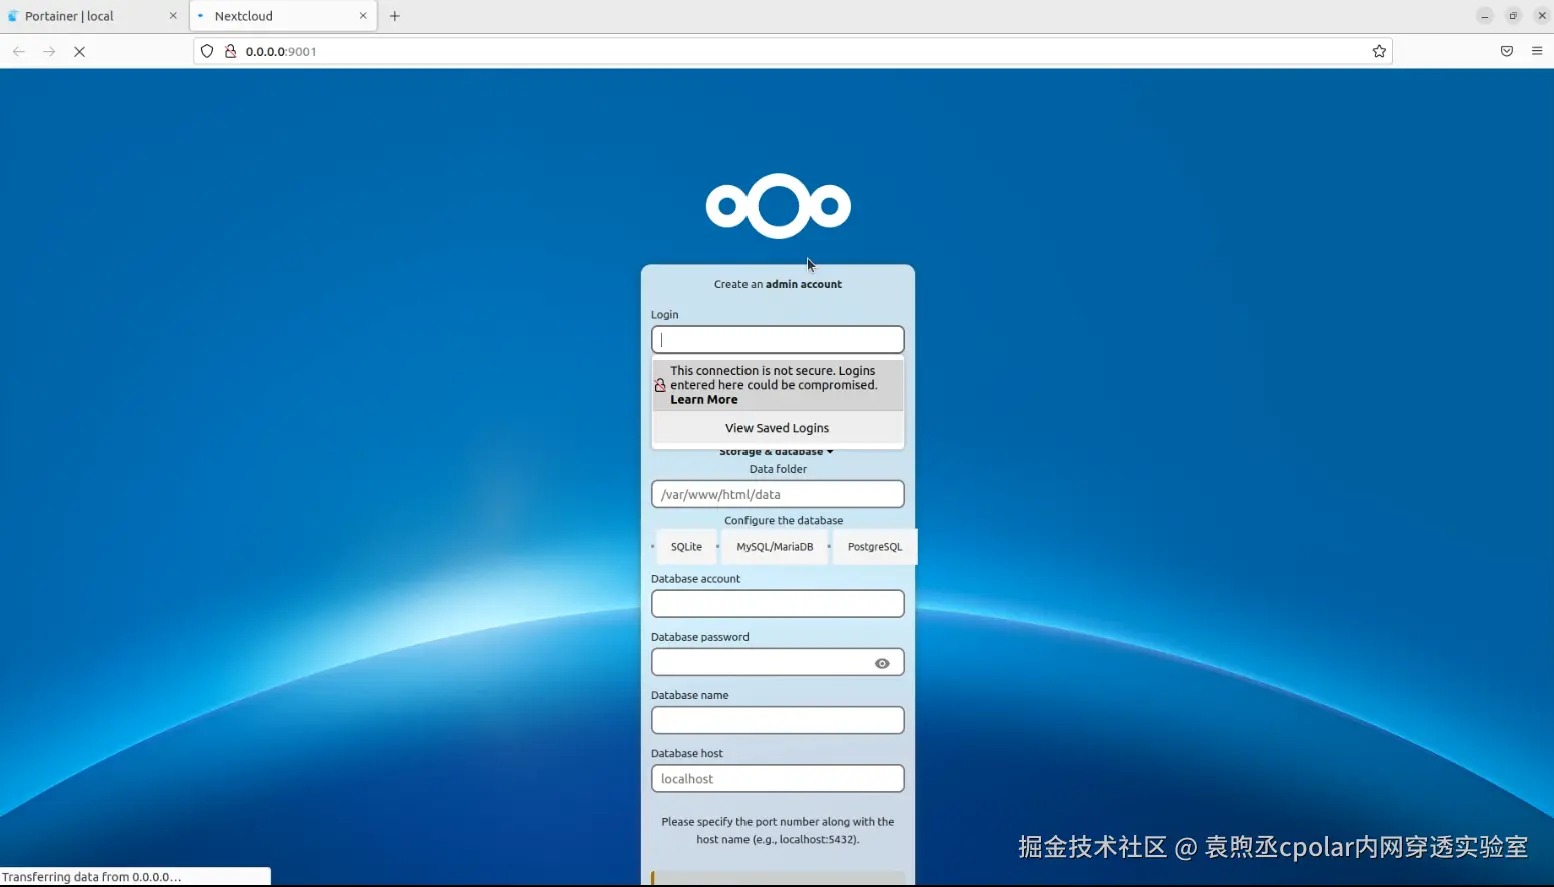Collapse the Storage & database section
The width and height of the screenshot is (1554, 887).
point(776,452)
